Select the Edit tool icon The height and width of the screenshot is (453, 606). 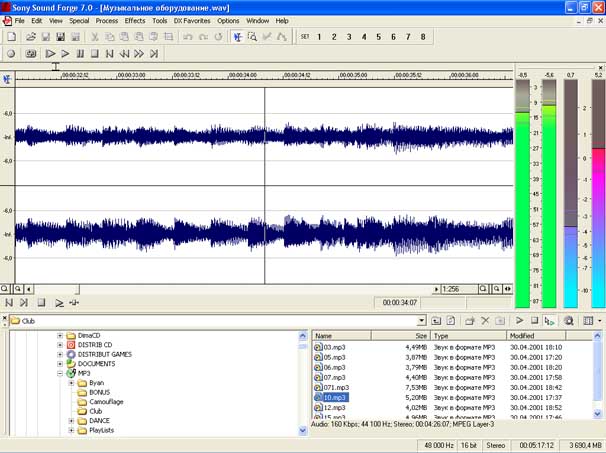(x=238, y=37)
